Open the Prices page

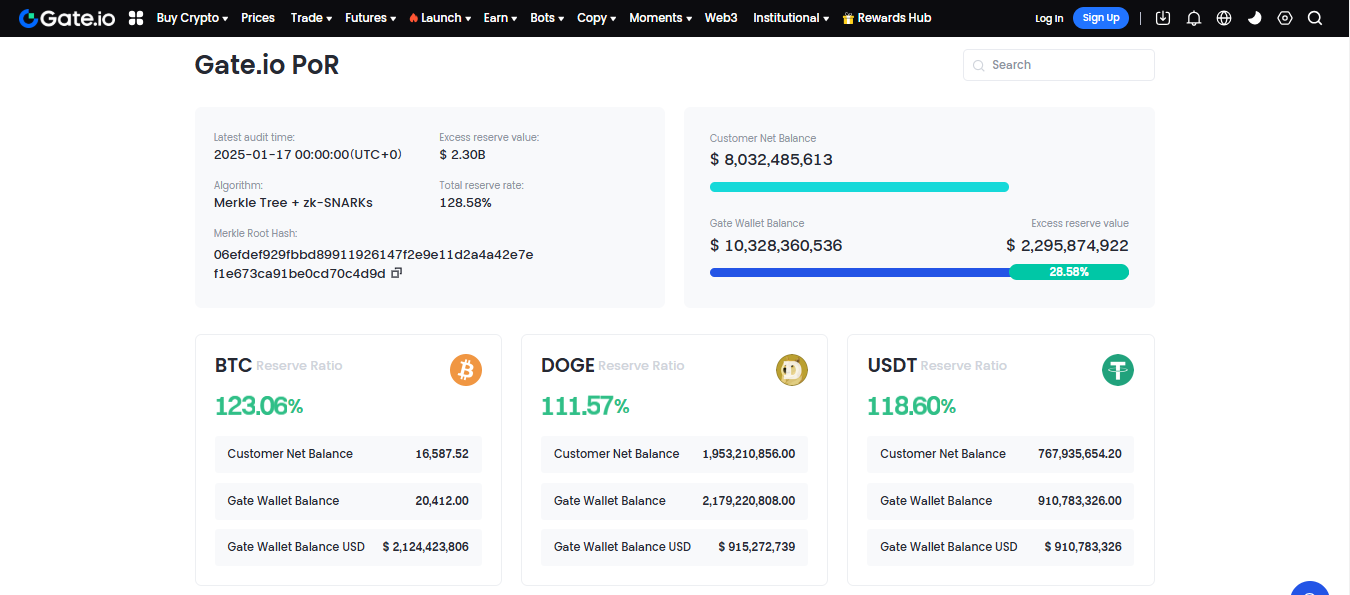258,18
